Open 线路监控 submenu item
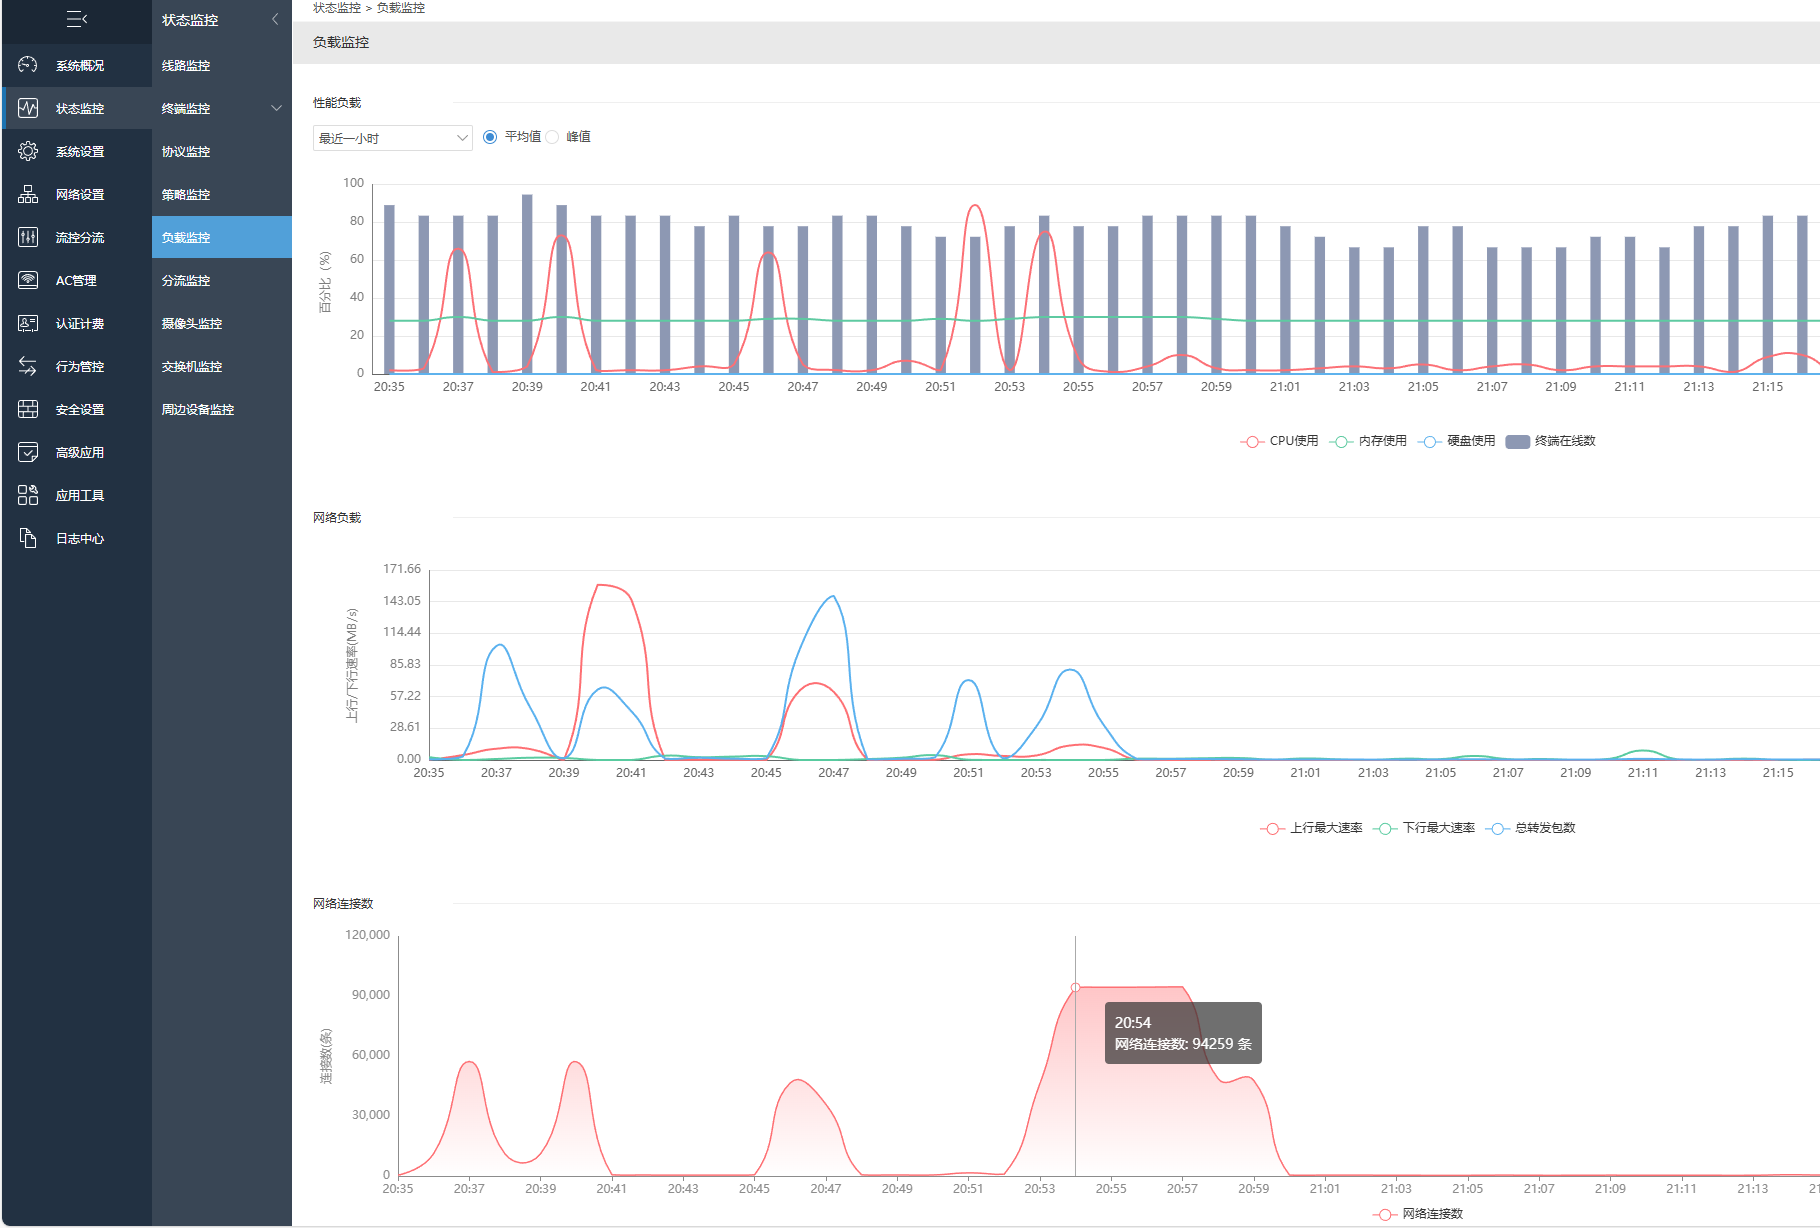The width and height of the screenshot is (1820, 1228). pyautogui.click(x=186, y=65)
